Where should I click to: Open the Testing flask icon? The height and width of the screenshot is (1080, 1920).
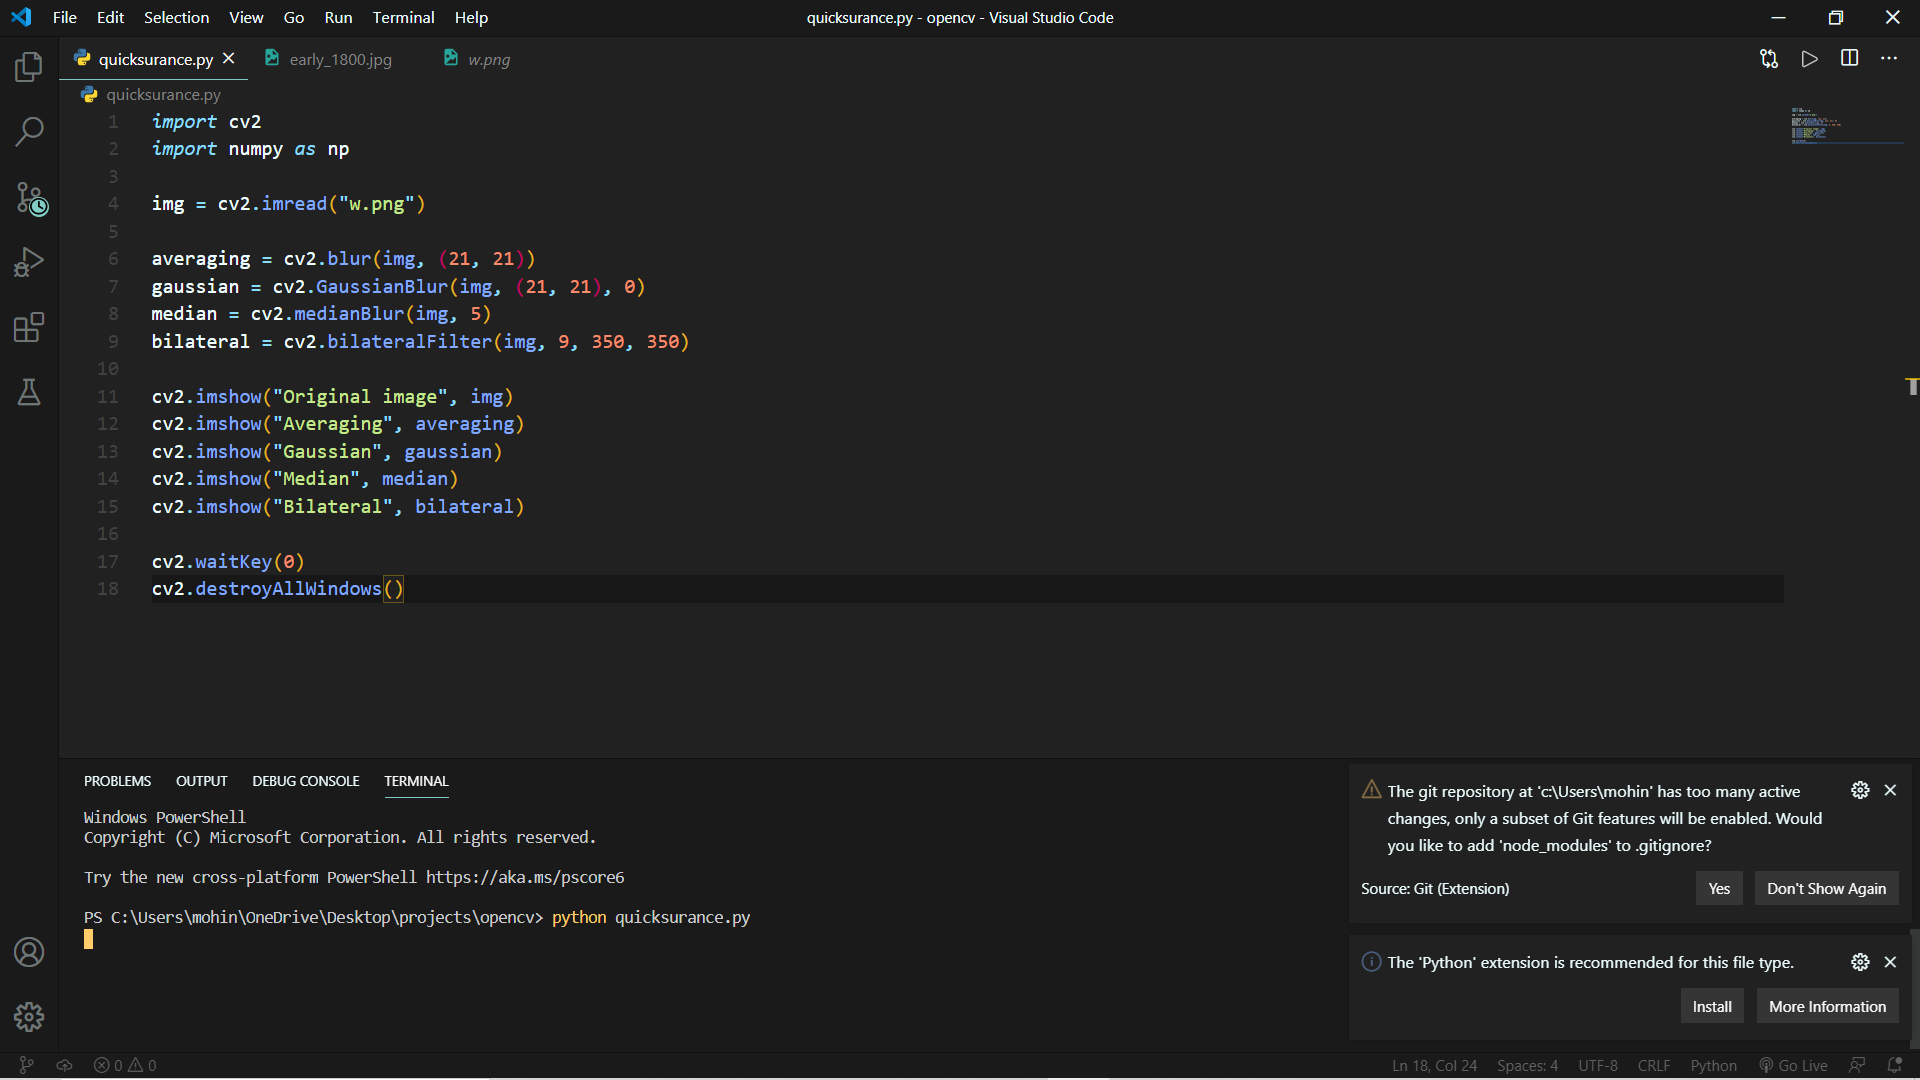tap(29, 392)
